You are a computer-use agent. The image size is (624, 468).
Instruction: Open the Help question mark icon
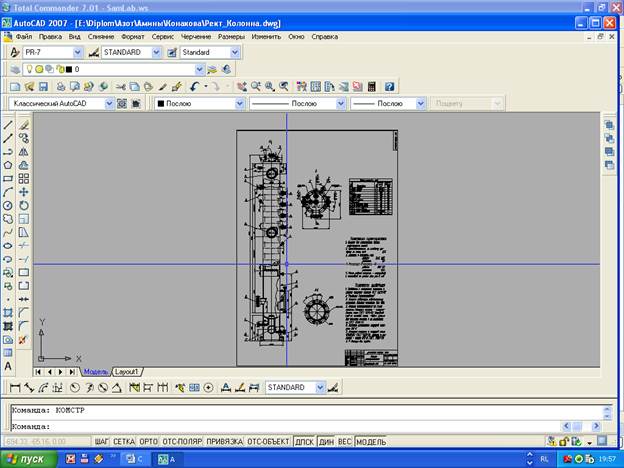click(389, 87)
